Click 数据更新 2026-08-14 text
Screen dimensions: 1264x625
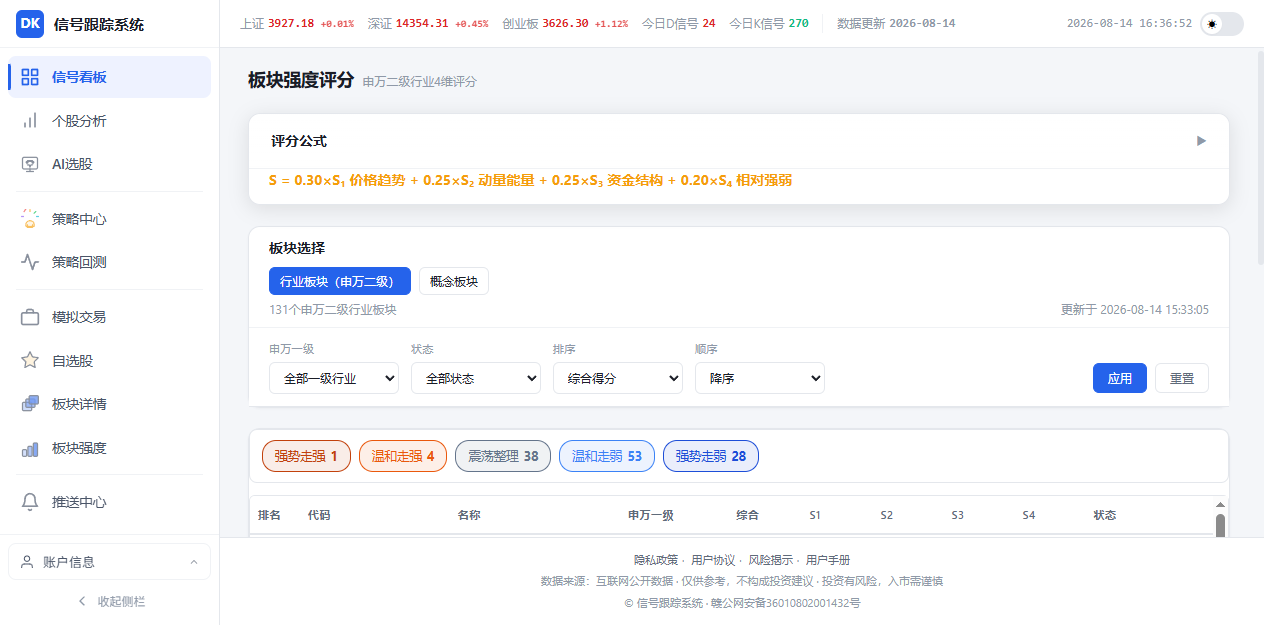(x=896, y=23)
